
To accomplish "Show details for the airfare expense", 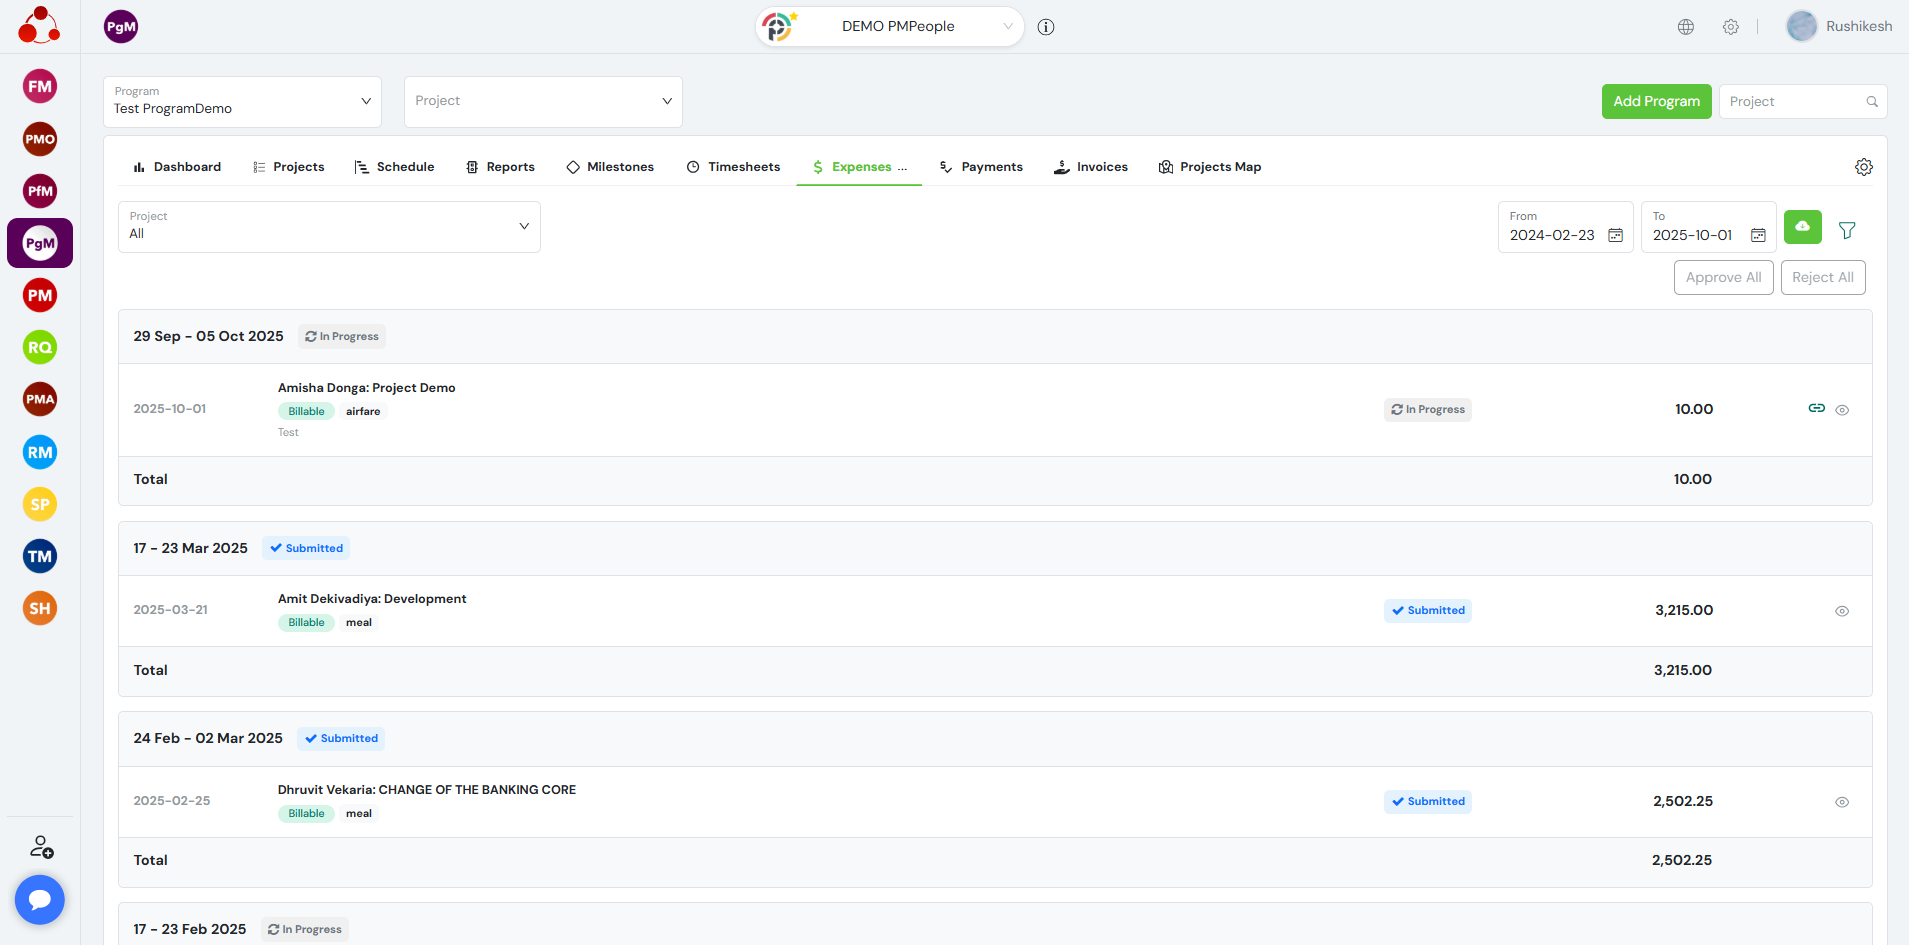I will tap(1841, 410).
